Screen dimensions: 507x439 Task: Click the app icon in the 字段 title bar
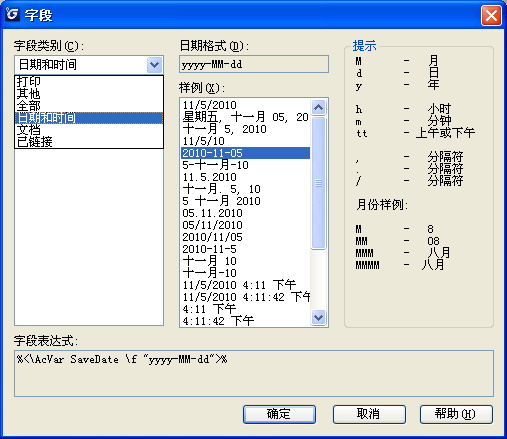12,14
